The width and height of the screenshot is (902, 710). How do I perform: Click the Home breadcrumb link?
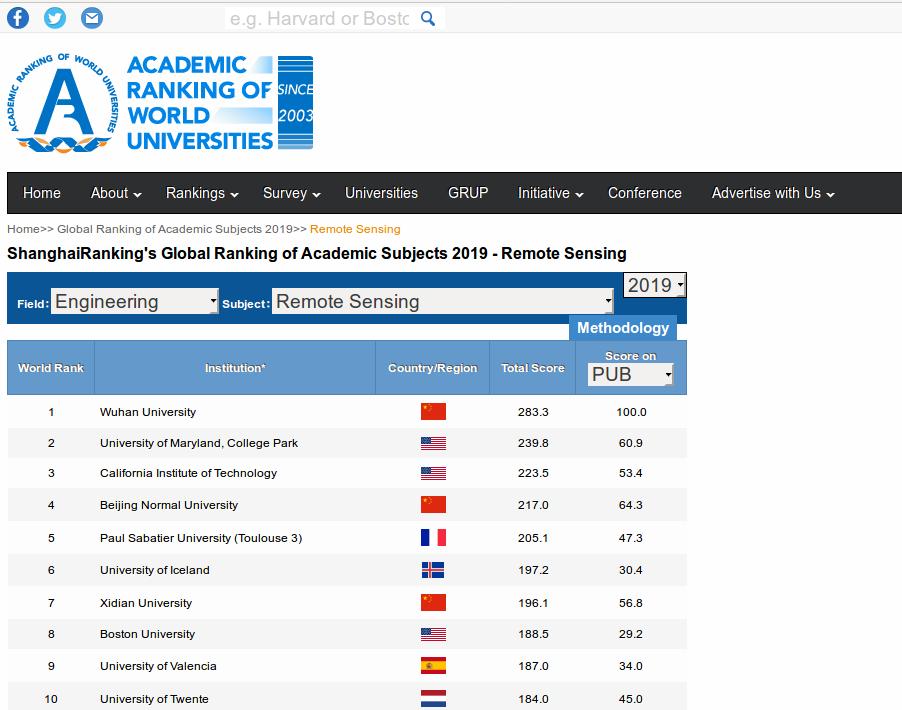tap(24, 229)
